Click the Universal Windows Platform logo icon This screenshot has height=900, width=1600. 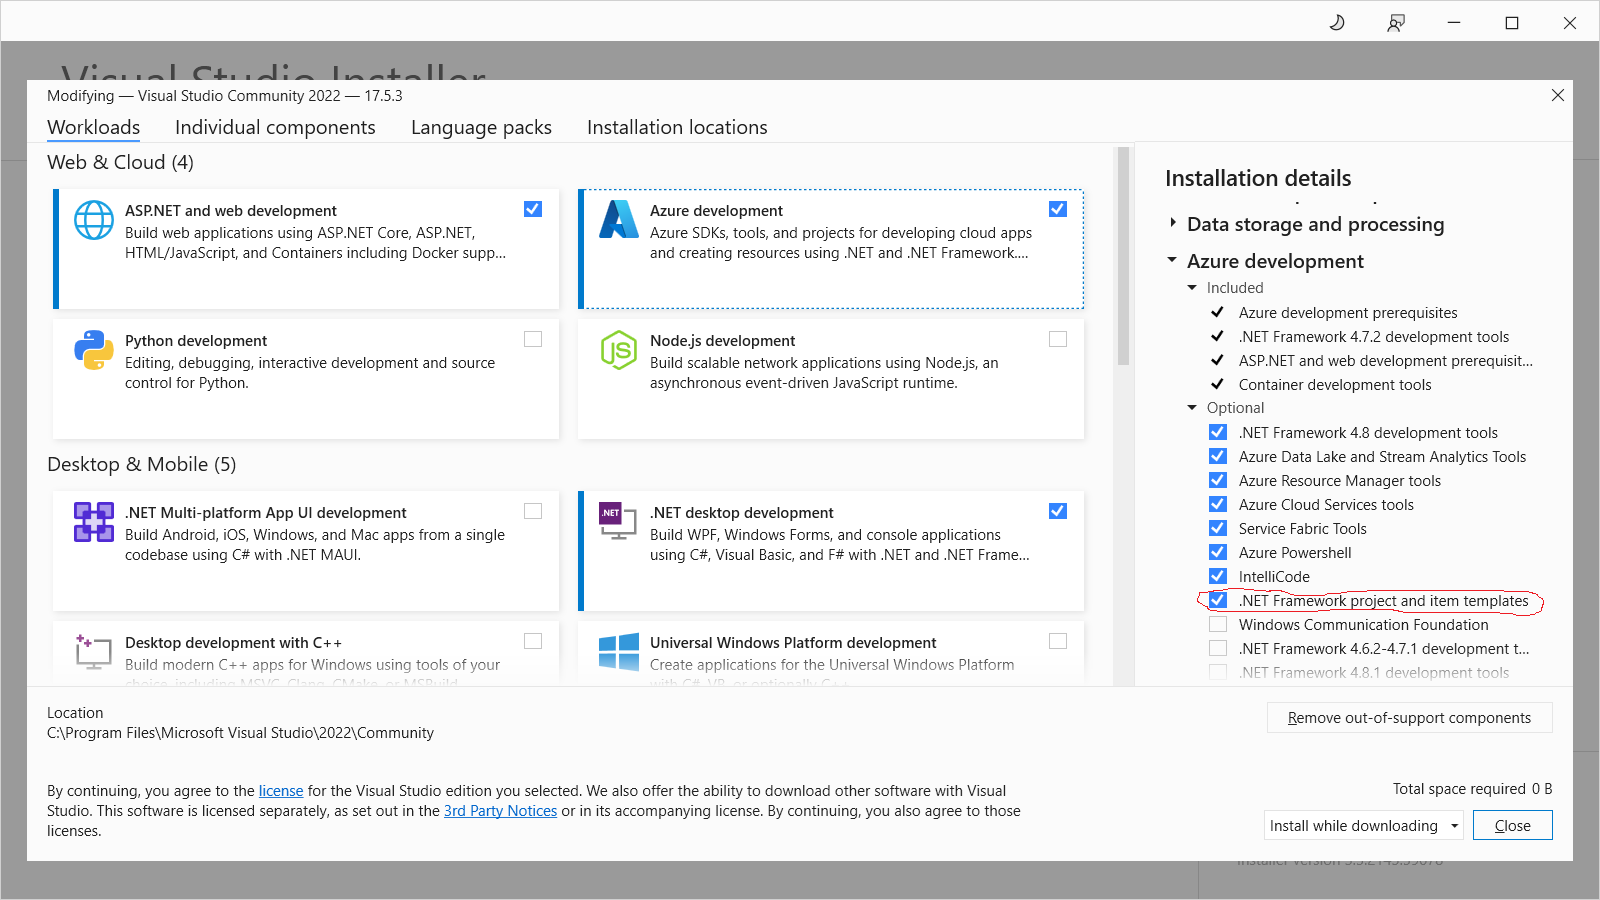click(x=619, y=652)
